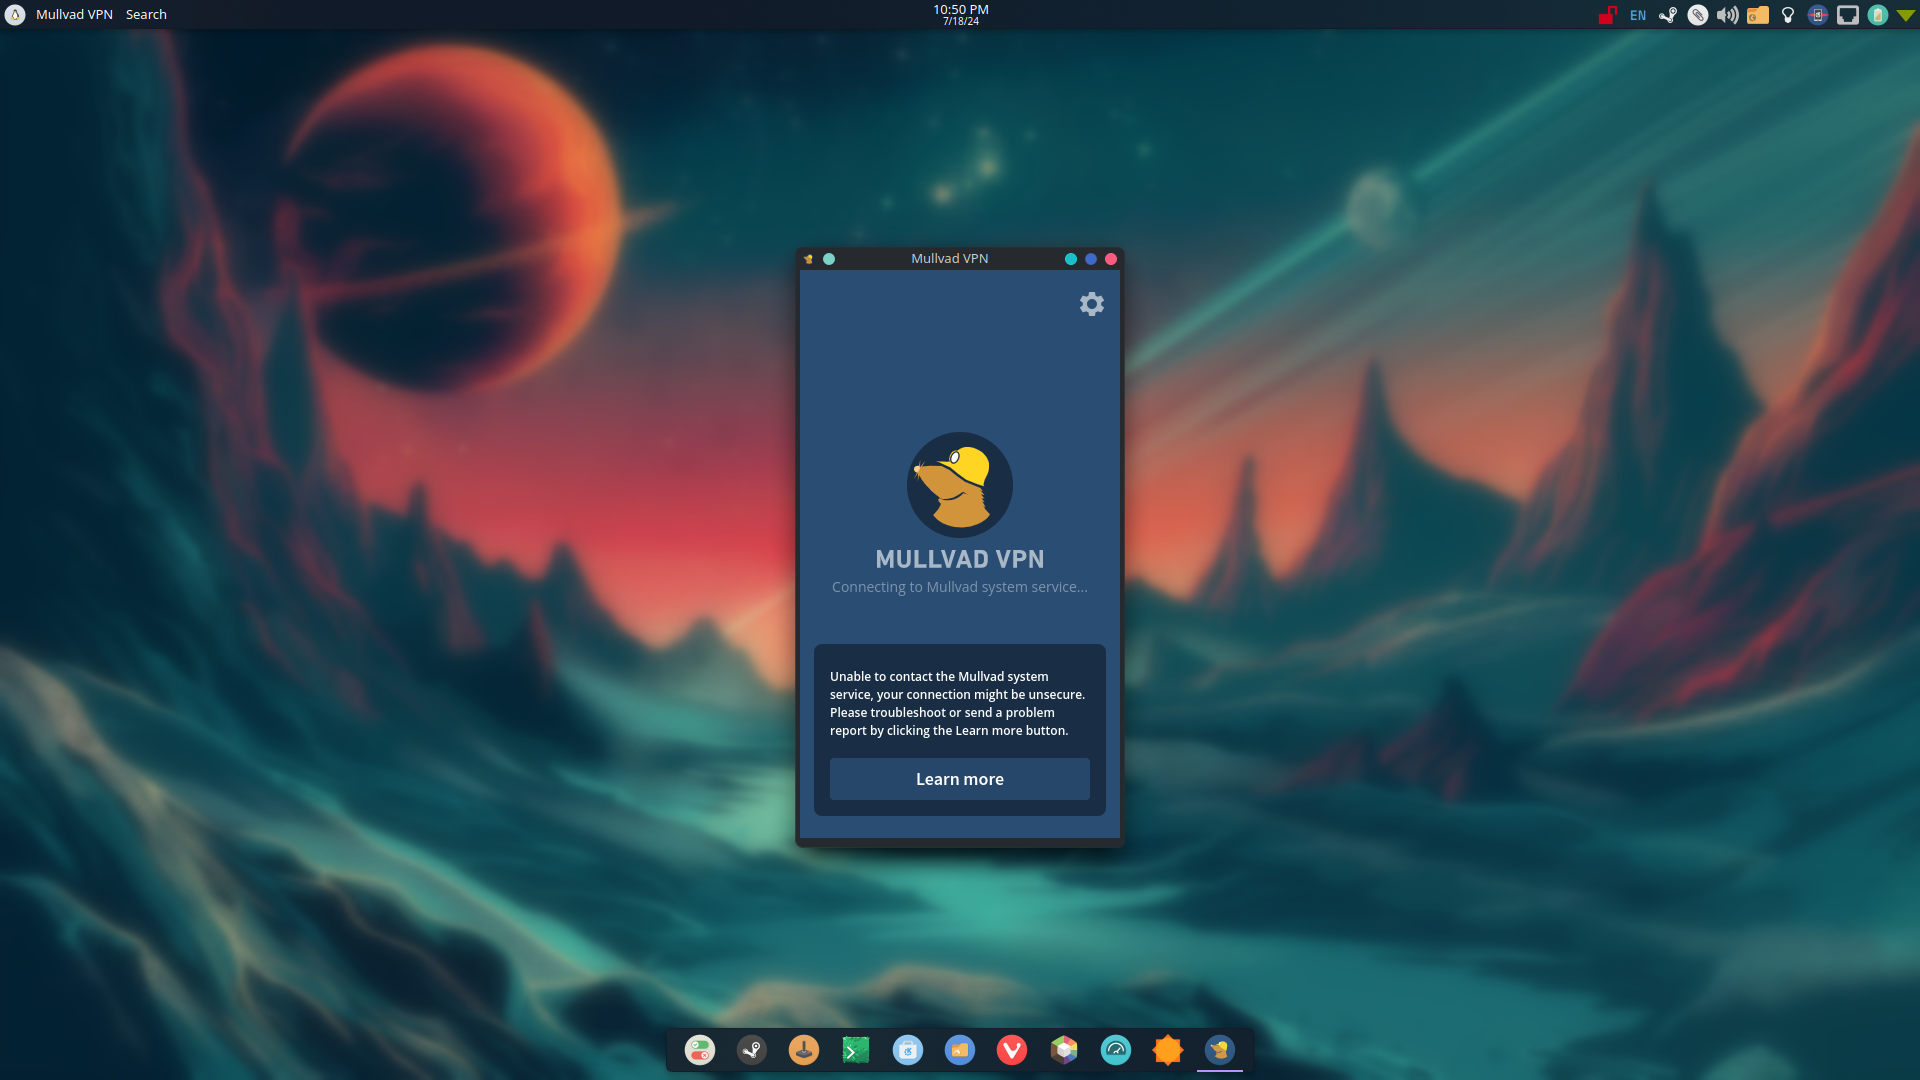This screenshot has width=1920, height=1080.
Task: Click the lightbulb tray icon
Action: pyautogui.click(x=1787, y=15)
